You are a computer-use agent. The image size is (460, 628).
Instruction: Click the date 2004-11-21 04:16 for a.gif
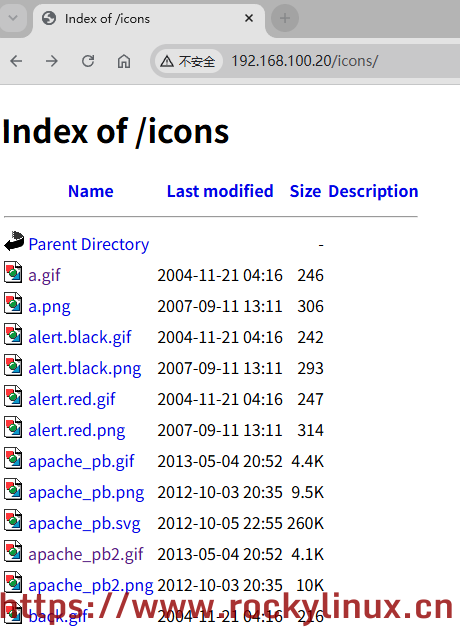pyautogui.click(x=220, y=276)
